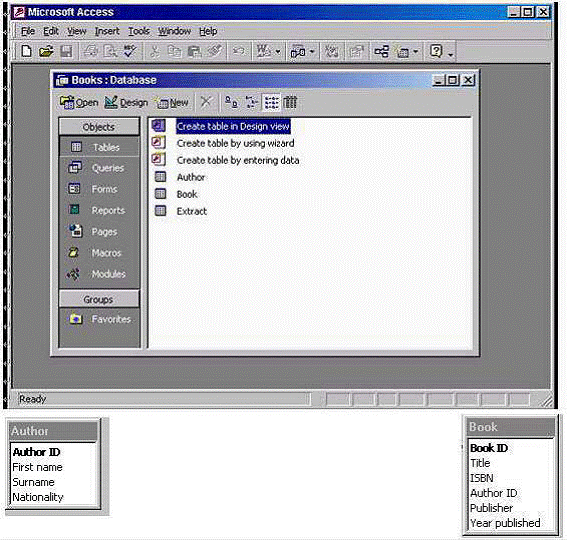The image size is (567, 540).
Task: Expand the New Object dropdown arrow
Action: 415,52
